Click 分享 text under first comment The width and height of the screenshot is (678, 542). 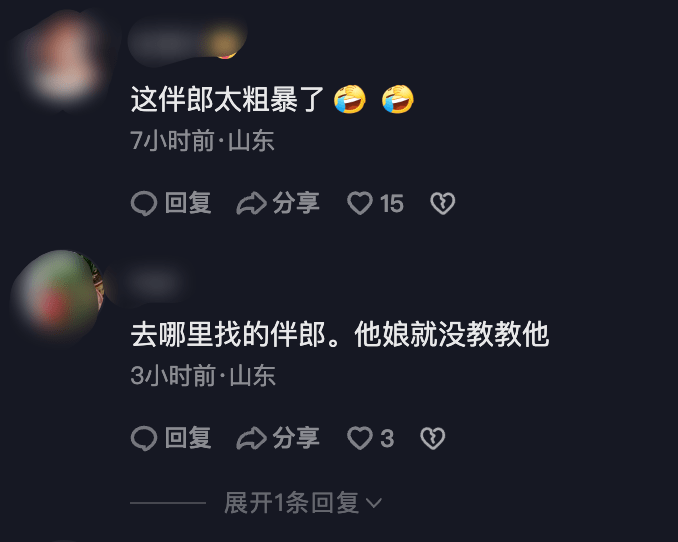[296, 203]
